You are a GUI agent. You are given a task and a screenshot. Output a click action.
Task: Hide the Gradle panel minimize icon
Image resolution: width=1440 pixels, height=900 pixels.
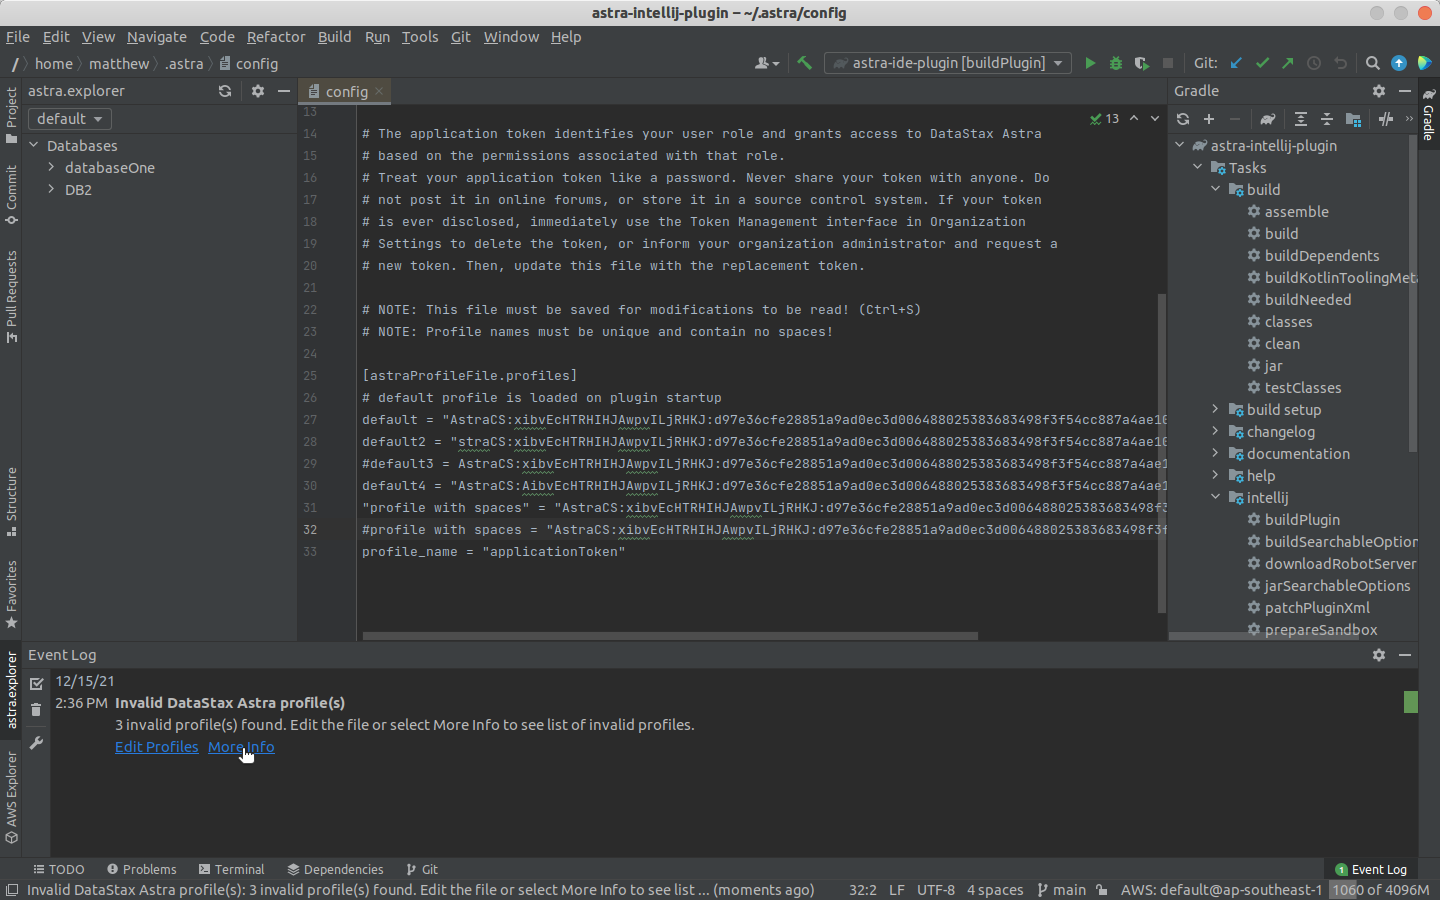point(1405,91)
